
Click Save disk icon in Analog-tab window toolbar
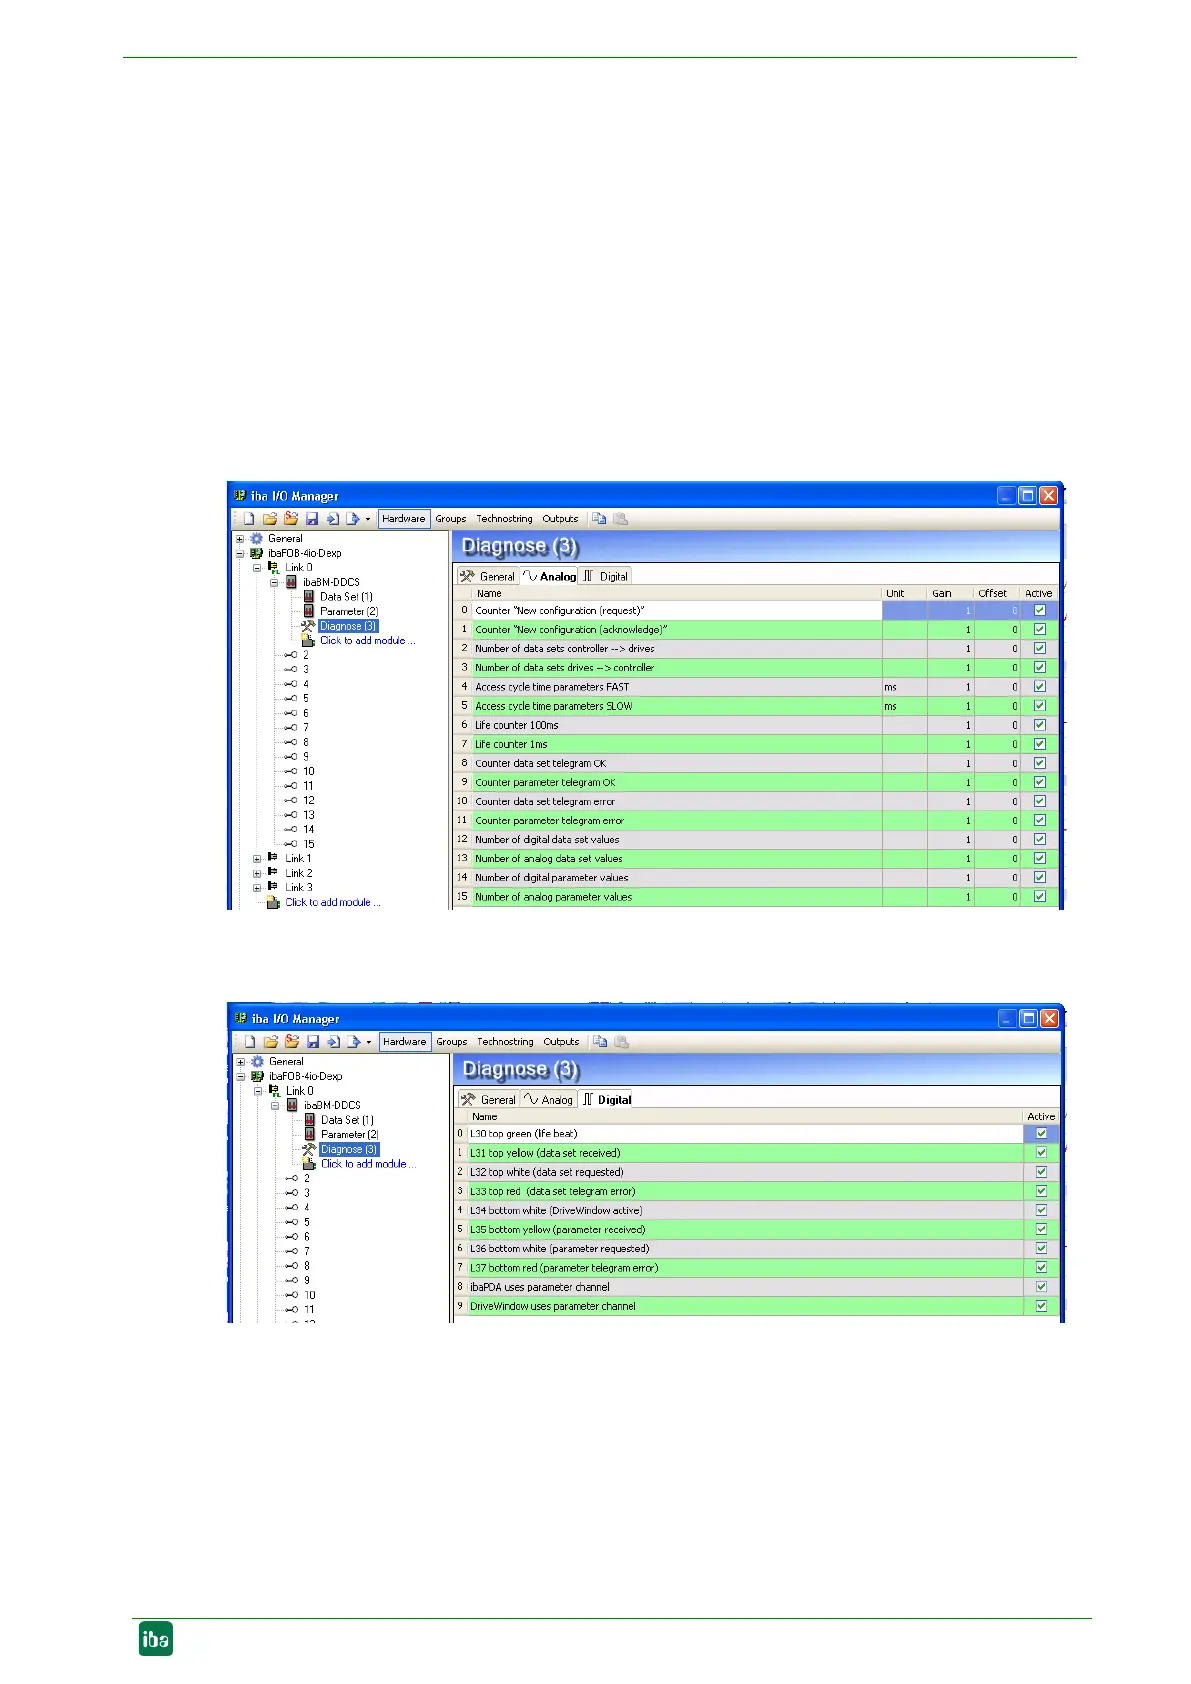pyautogui.click(x=312, y=519)
